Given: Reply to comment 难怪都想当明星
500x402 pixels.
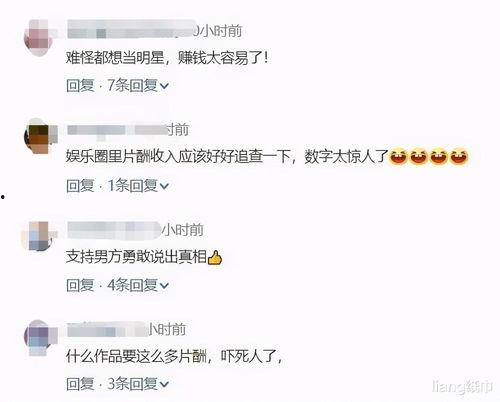Looking at the screenshot, I should click(80, 85).
